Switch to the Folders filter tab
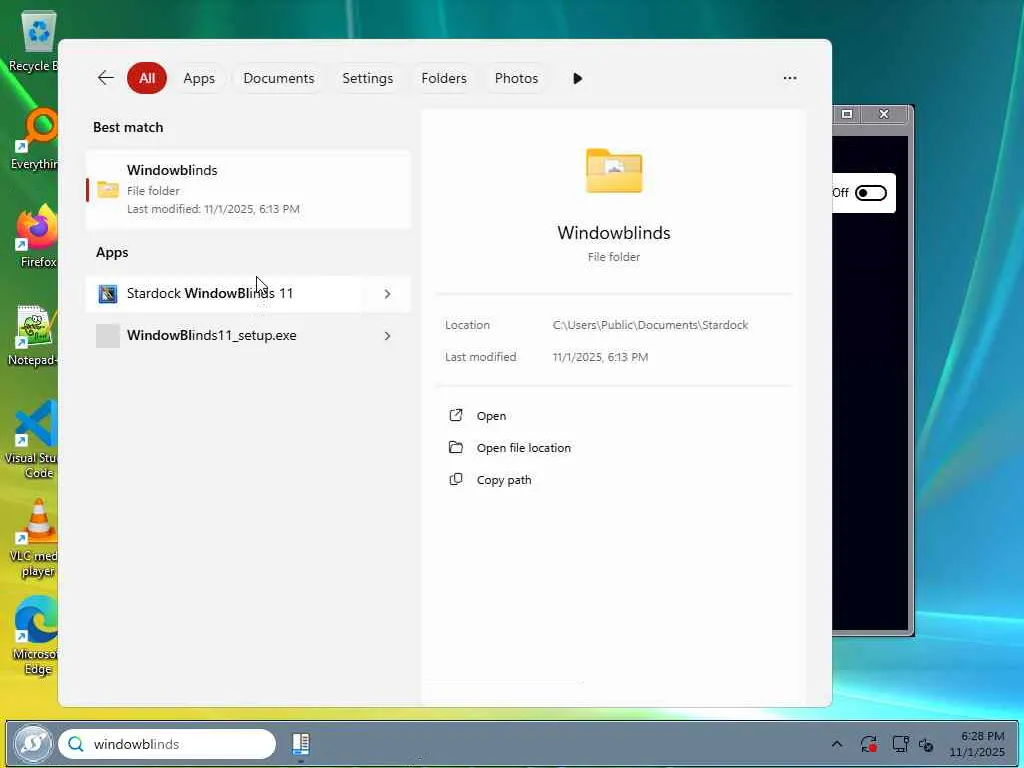Image resolution: width=1024 pixels, height=768 pixels. pyautogui.click(x=443, y=78)
